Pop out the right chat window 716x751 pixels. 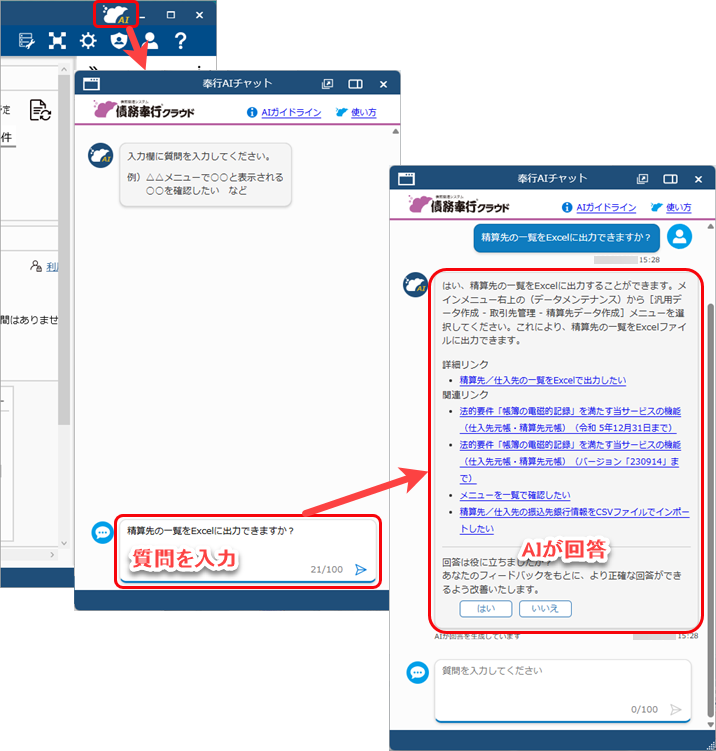coord(642,179)
